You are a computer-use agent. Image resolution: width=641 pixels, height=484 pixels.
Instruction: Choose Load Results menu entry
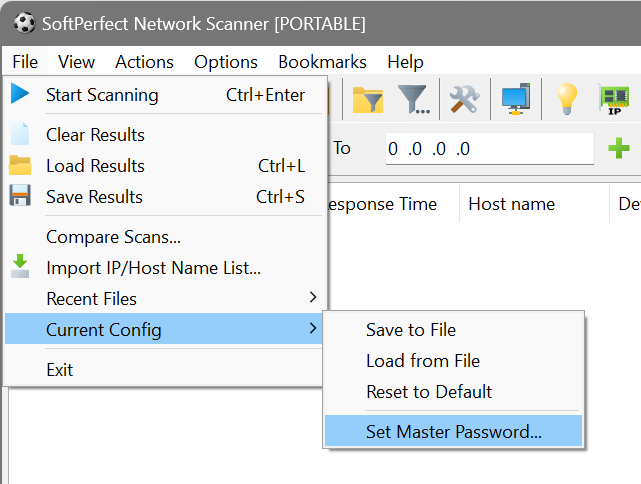pyautogui.click(x=166, y=166)
